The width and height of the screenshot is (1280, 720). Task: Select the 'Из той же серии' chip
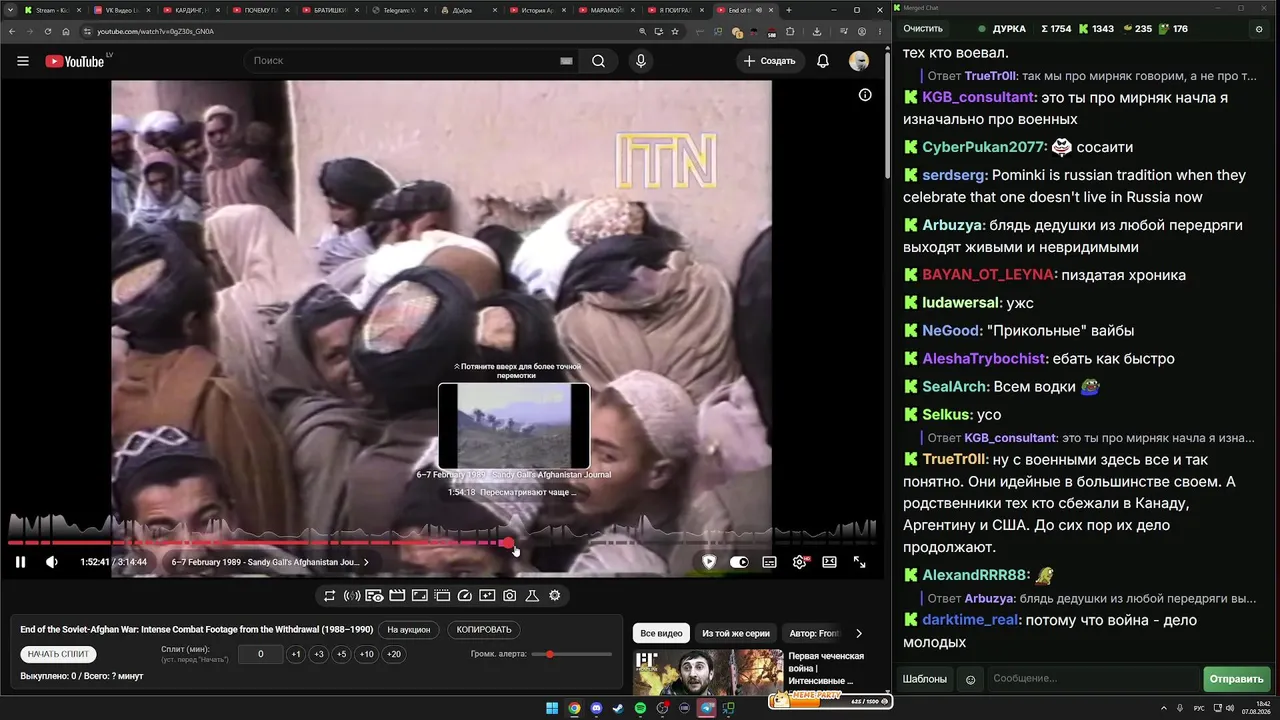(736, 633)
